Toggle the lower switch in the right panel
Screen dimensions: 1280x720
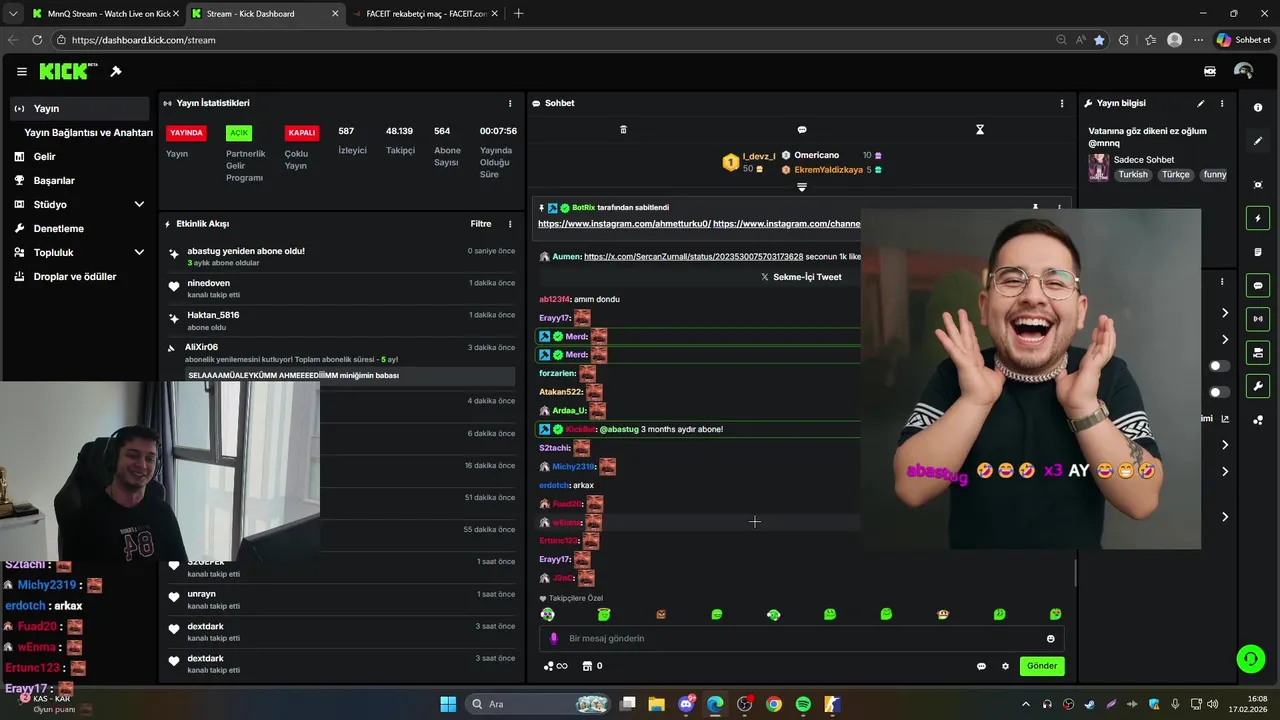click(x=1219, y=392)
